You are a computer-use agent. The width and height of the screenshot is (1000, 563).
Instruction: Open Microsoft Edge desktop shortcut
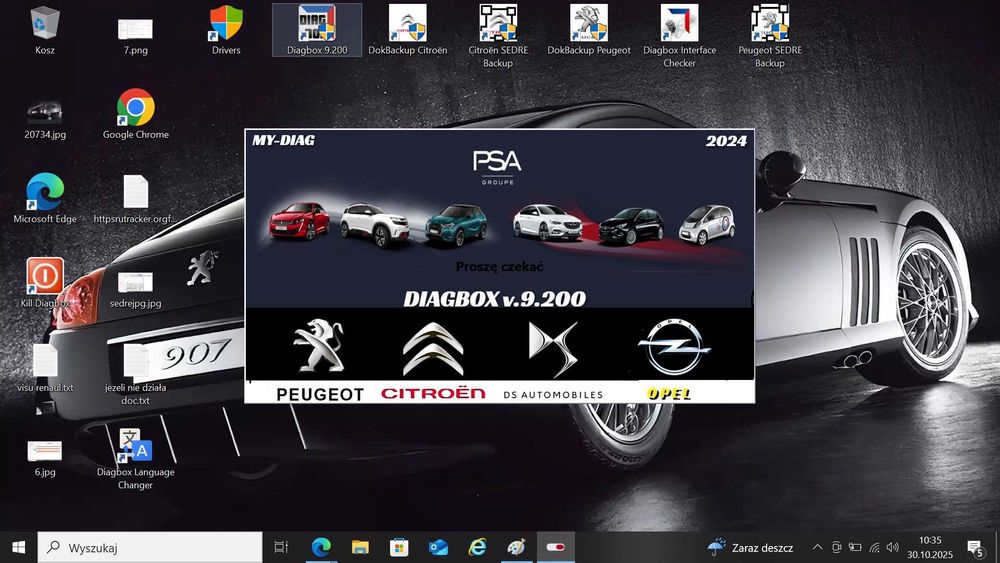point(45,198)
